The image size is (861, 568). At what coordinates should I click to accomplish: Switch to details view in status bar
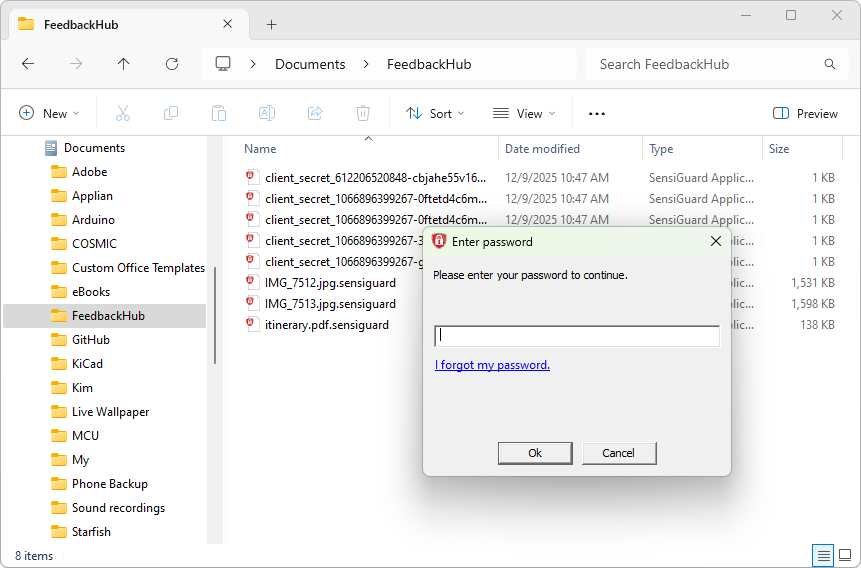(823, 555)
